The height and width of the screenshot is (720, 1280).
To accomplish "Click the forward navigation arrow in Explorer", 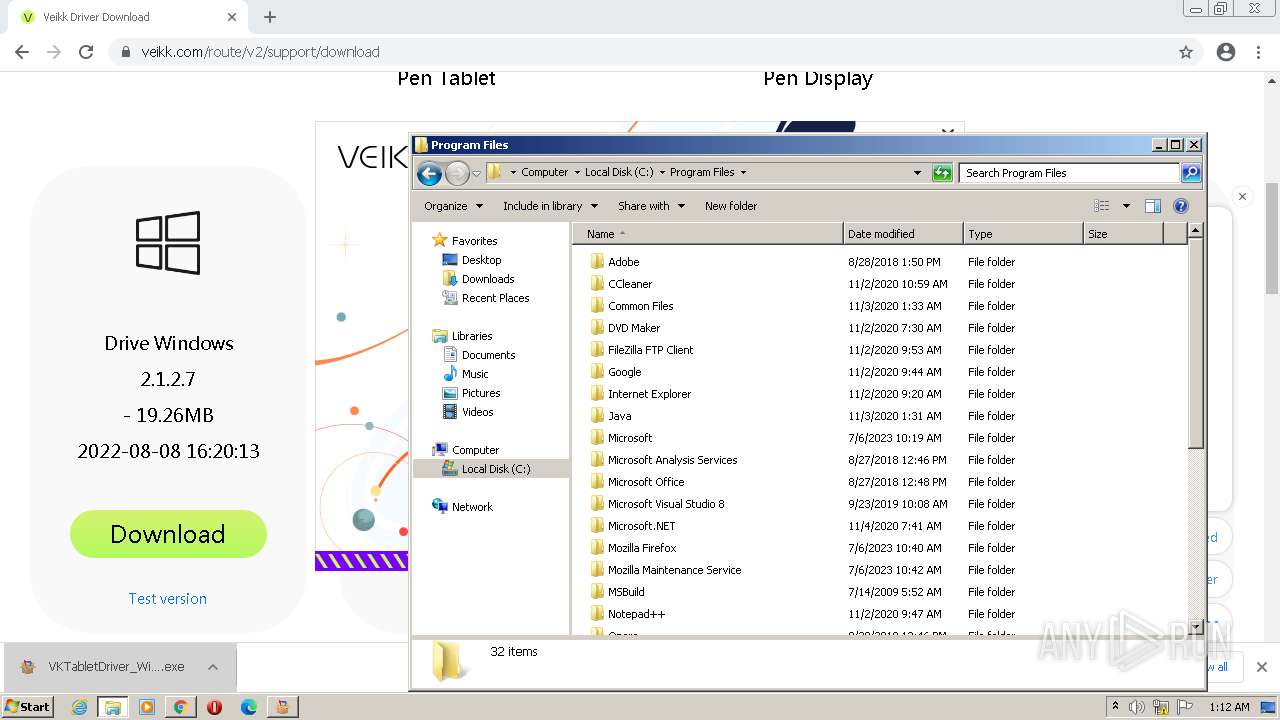I will (x=457, y=173).
